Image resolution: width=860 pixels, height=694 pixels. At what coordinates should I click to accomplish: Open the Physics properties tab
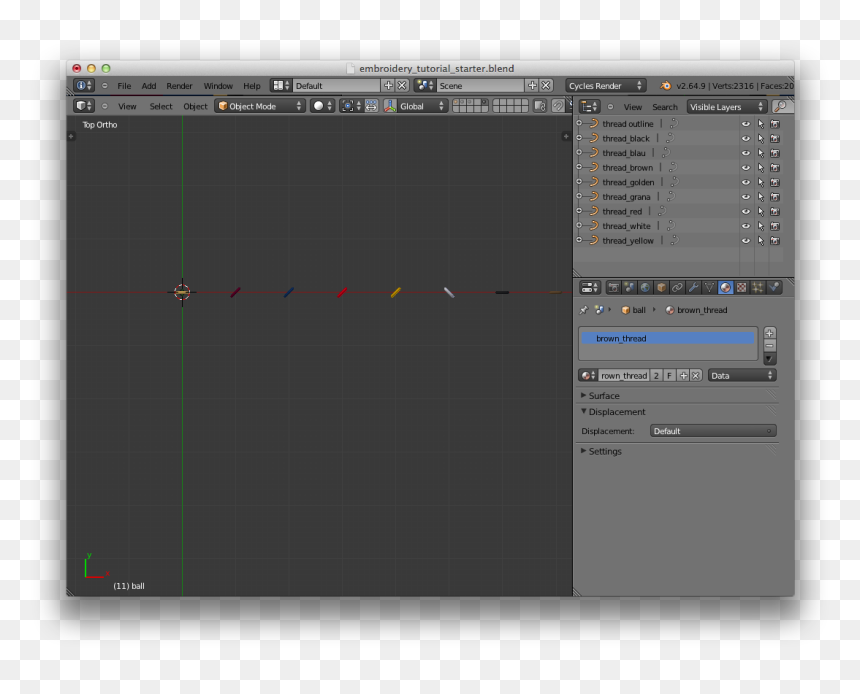[x=774, y=287]
